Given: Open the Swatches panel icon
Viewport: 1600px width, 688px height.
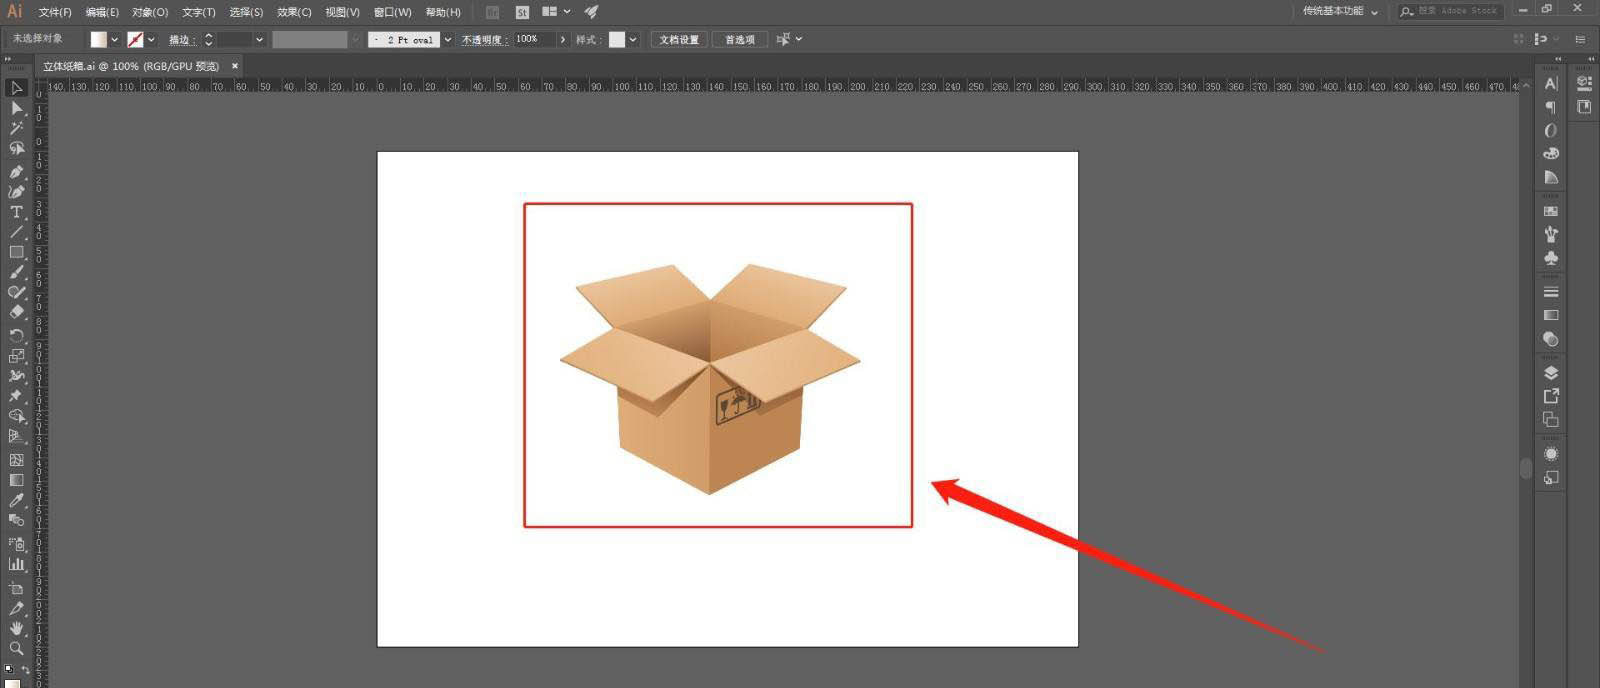Looking at the screenshot, I should coord(1551,211).
